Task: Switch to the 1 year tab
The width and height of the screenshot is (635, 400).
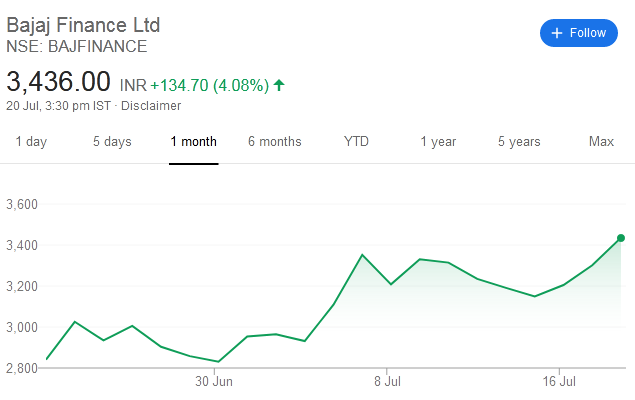Action: tap(438, 142)
